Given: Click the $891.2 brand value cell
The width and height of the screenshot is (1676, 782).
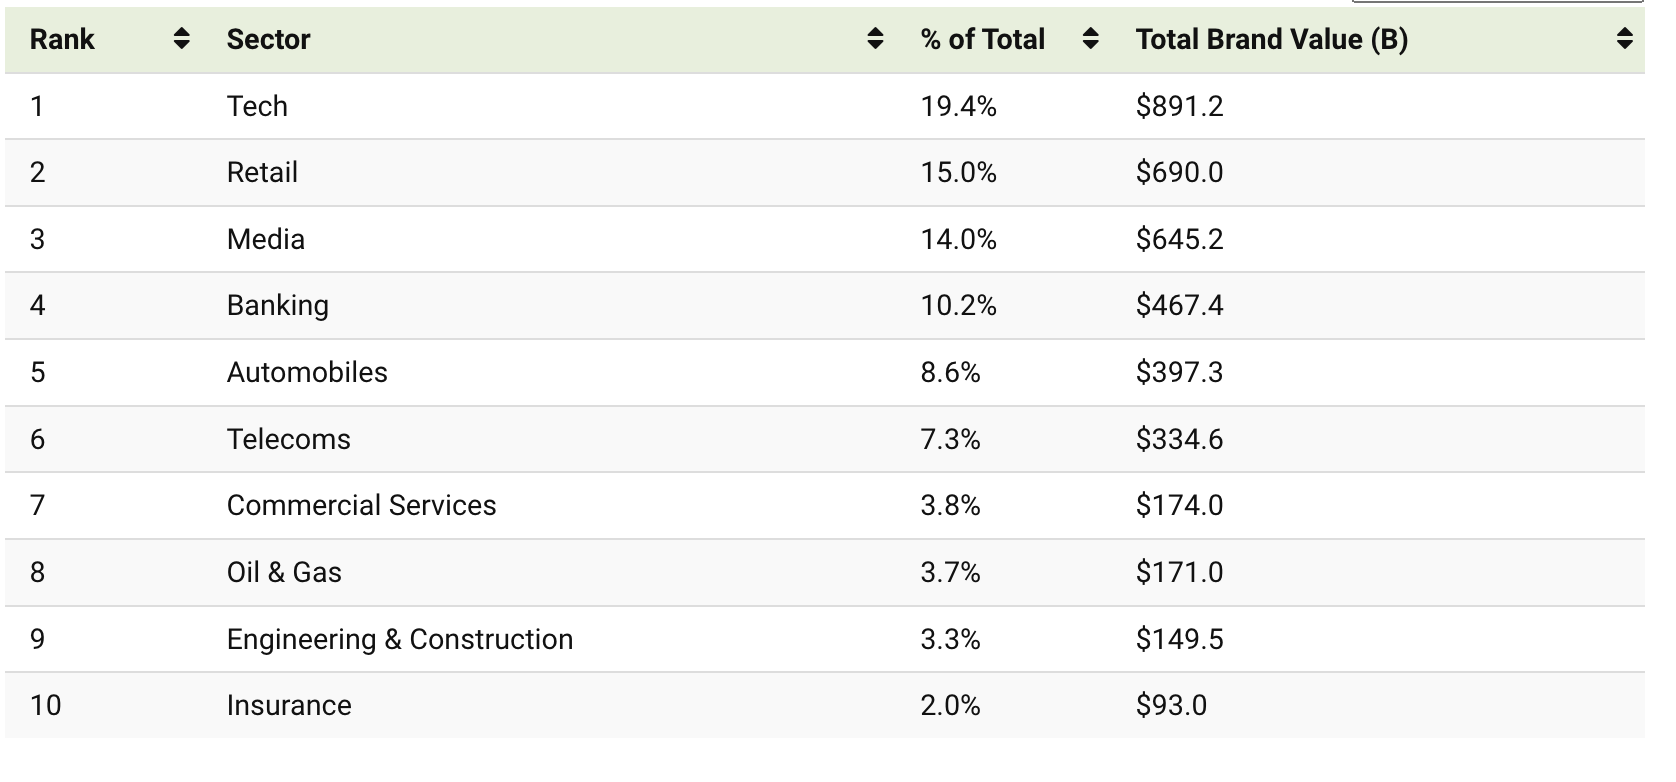Looking at the screenshot, I should (1179, 106).
